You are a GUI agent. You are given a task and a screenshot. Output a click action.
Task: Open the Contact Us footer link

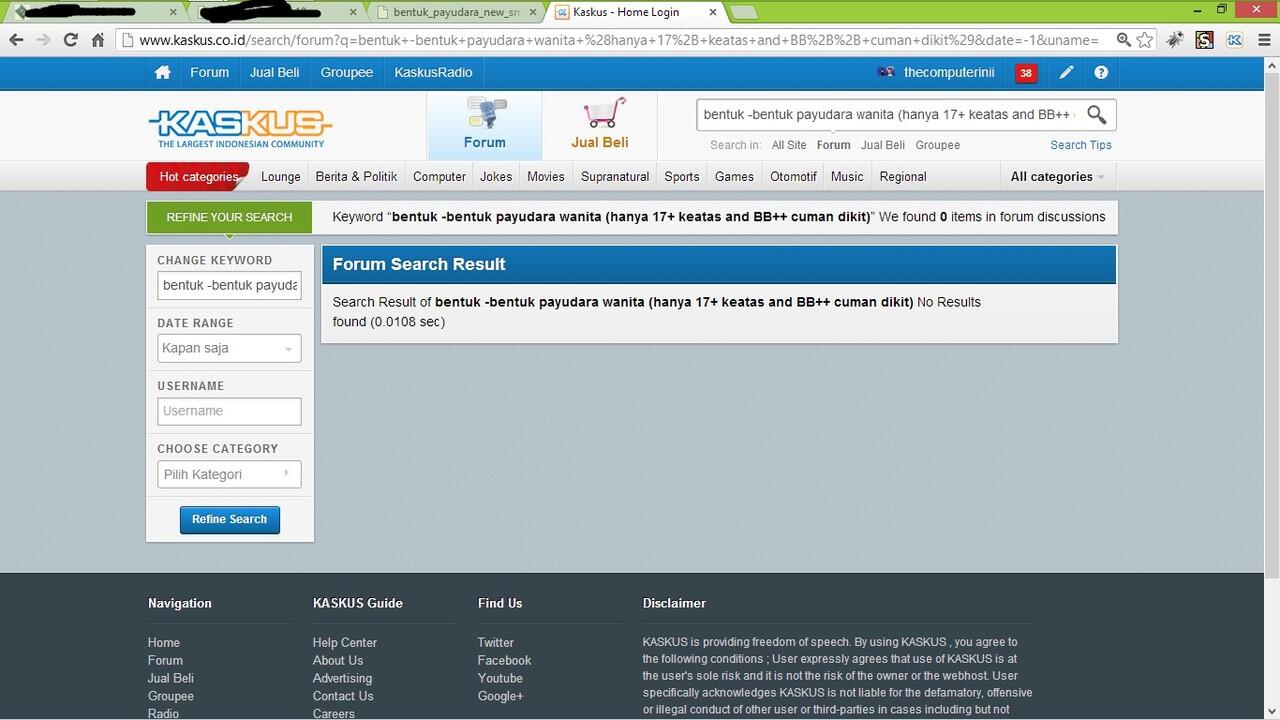pos(343,697)
